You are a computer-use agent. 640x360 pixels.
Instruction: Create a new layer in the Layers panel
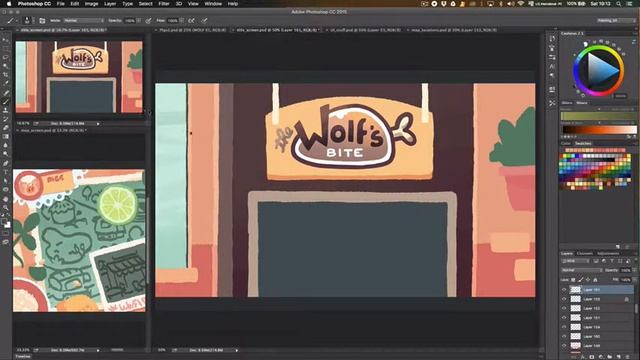tap(619, 357)
